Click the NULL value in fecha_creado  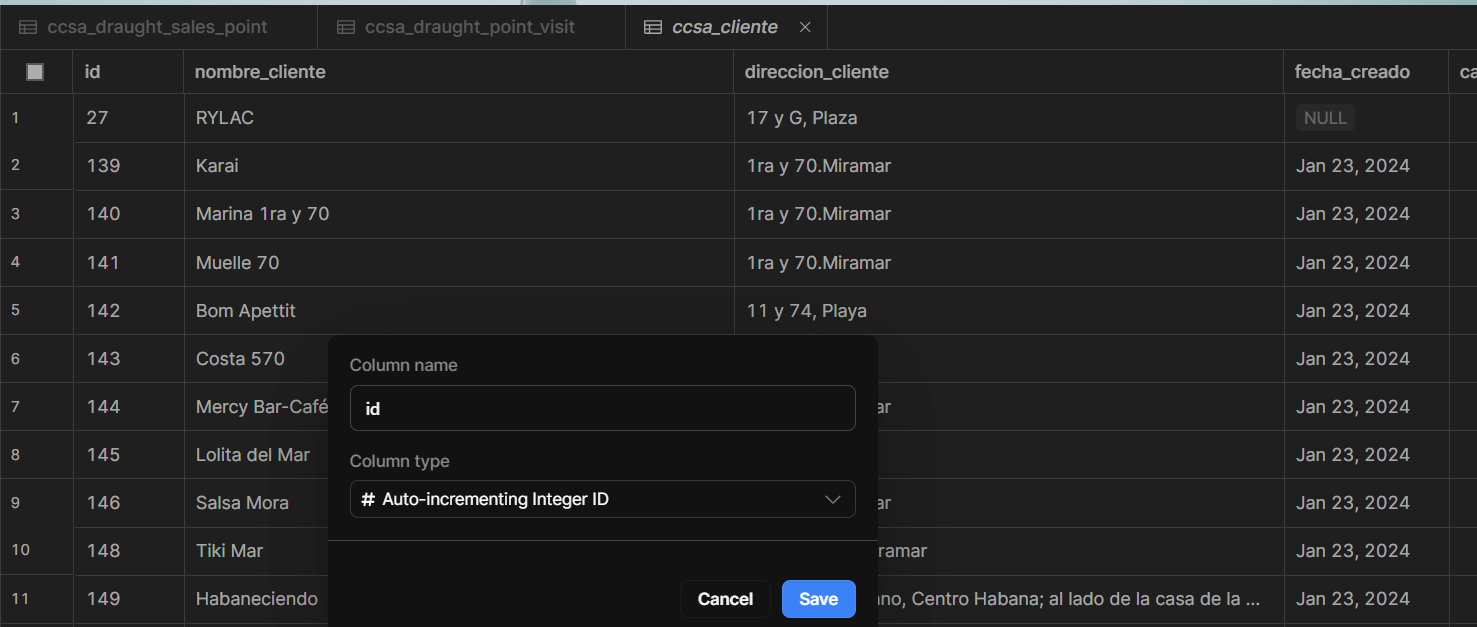(x=1325, y=118)
